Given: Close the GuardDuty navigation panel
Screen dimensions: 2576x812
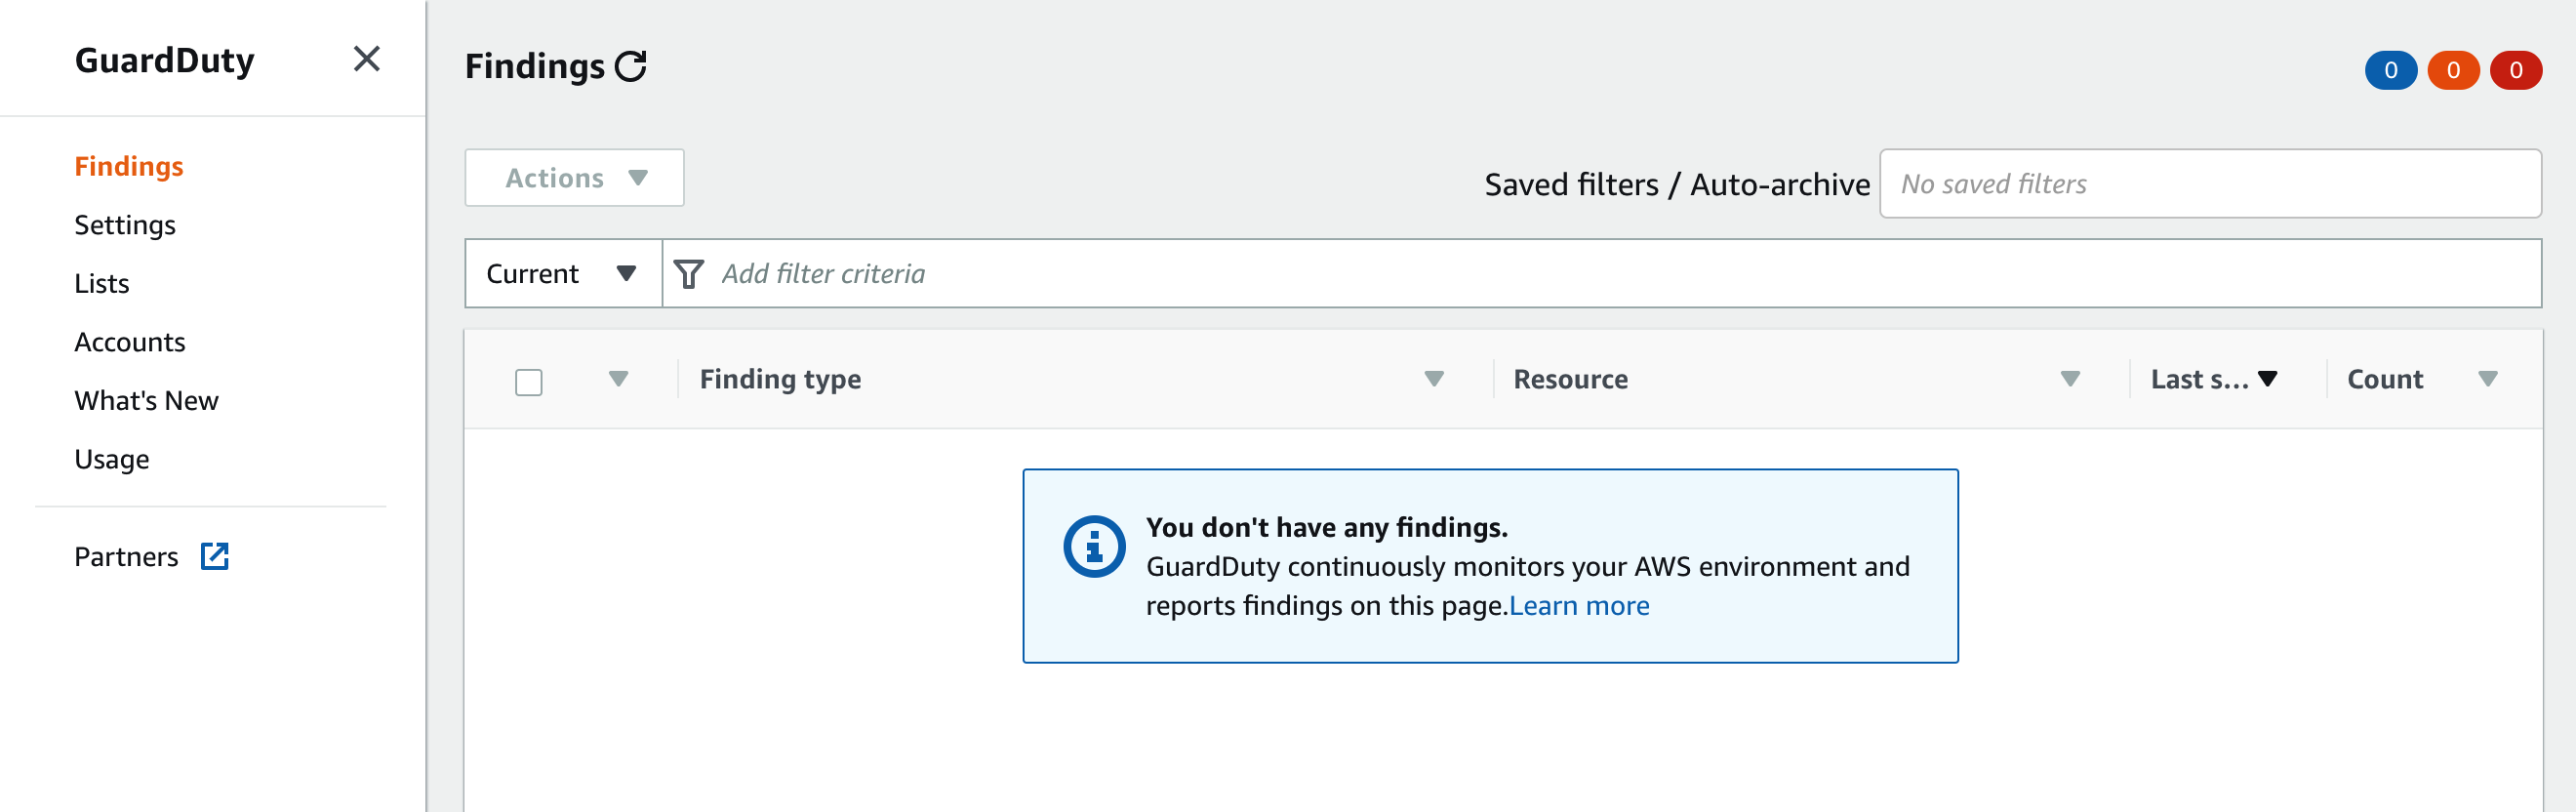Looking at the screenshot, I should click(x=367, y=59).
